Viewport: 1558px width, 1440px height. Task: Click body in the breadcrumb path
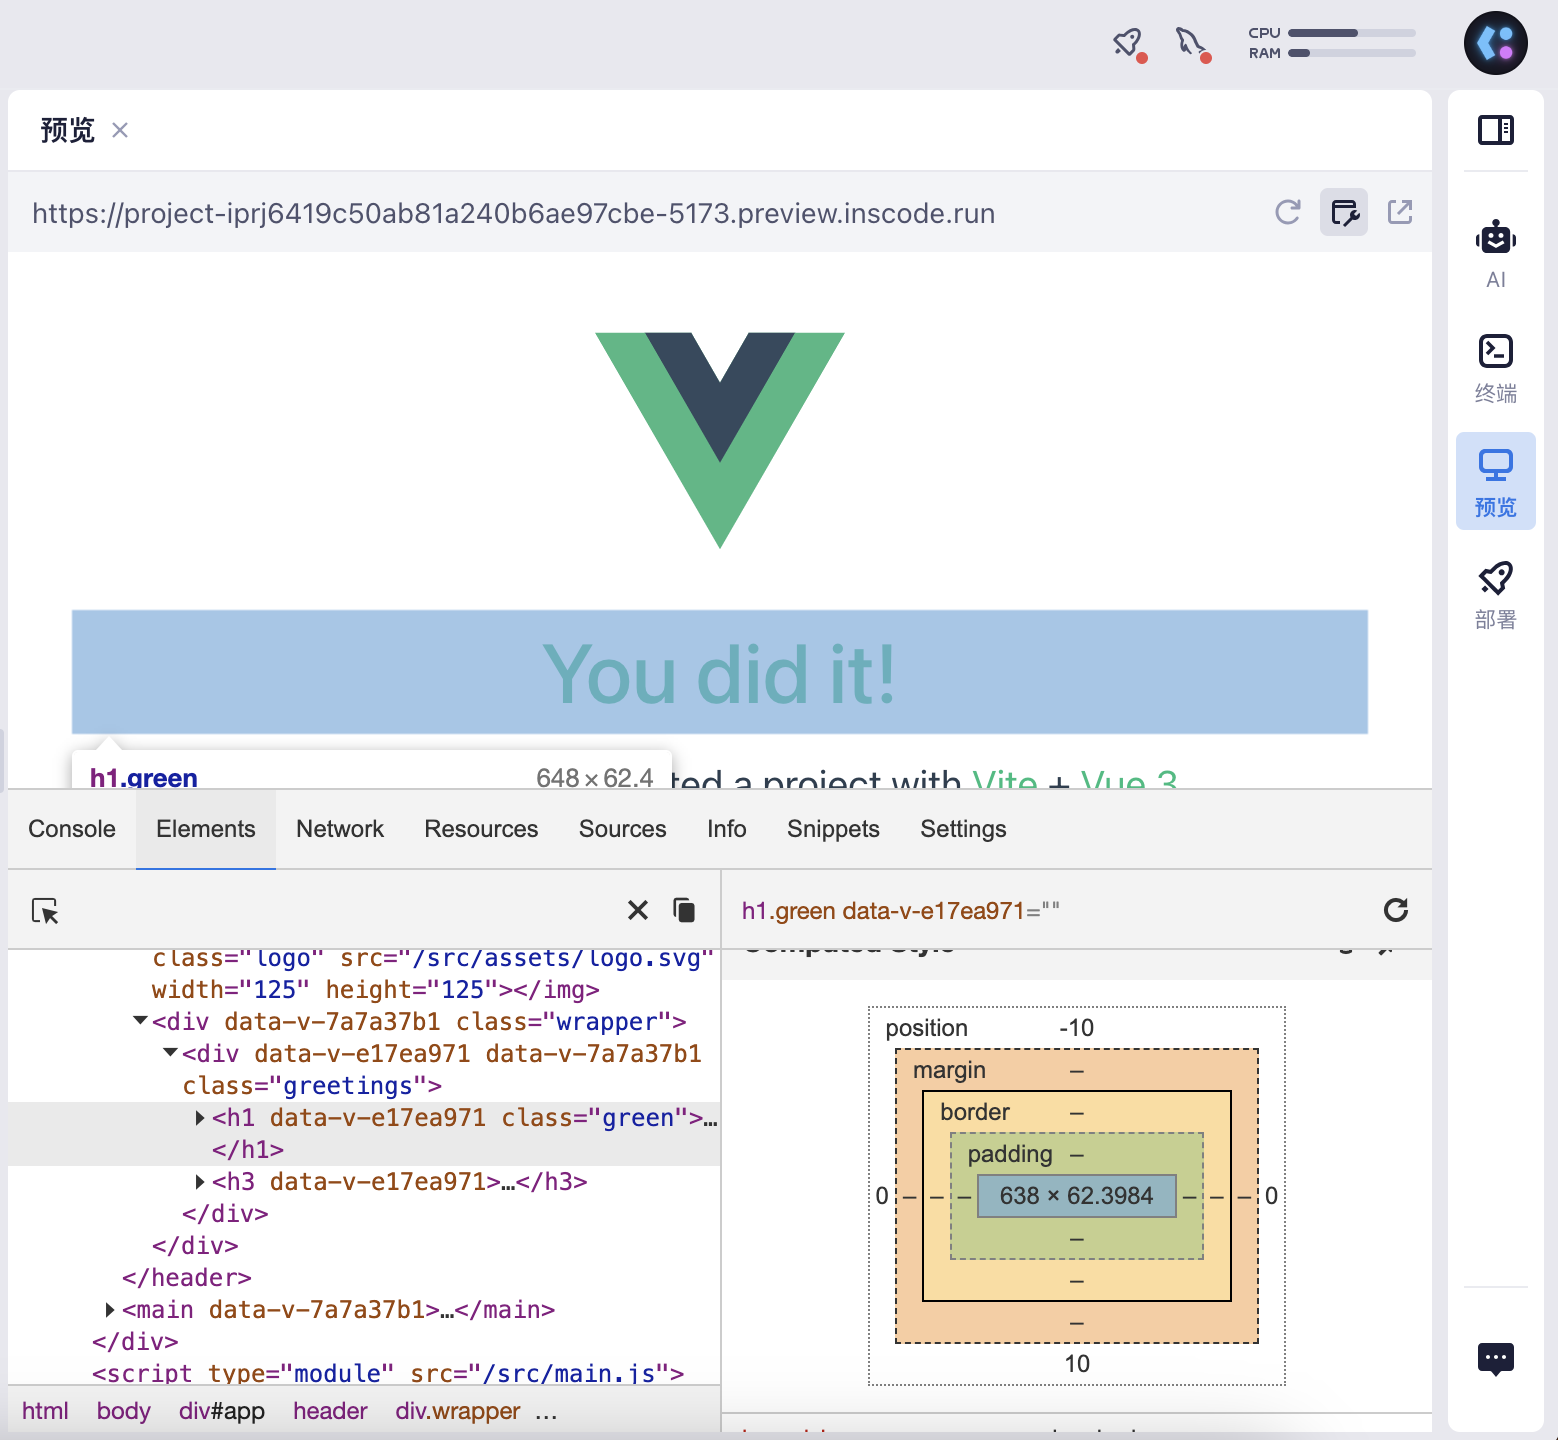[x=124, y=1411]
